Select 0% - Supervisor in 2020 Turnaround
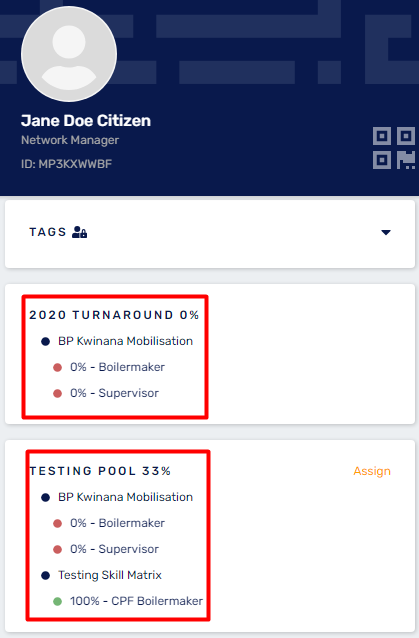 point(114,393)
